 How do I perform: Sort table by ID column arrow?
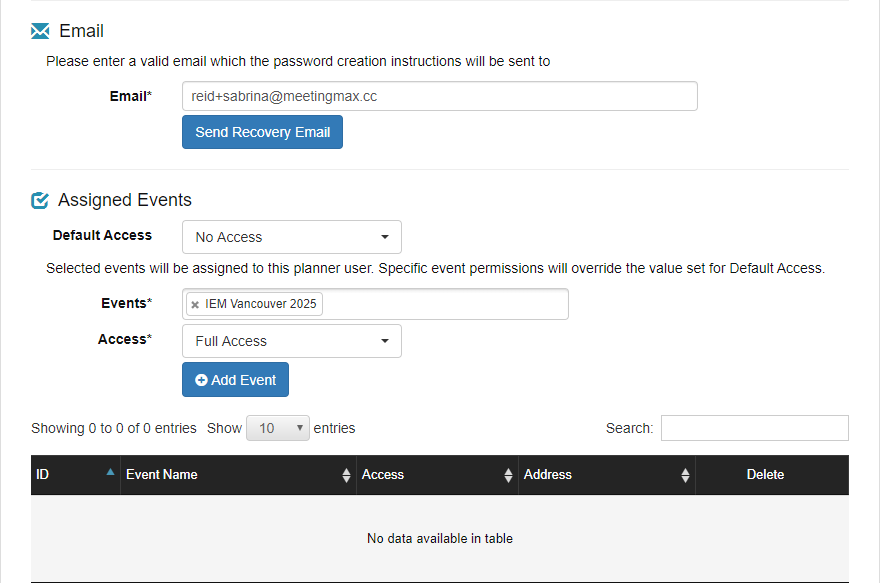[x=110, y=473]
